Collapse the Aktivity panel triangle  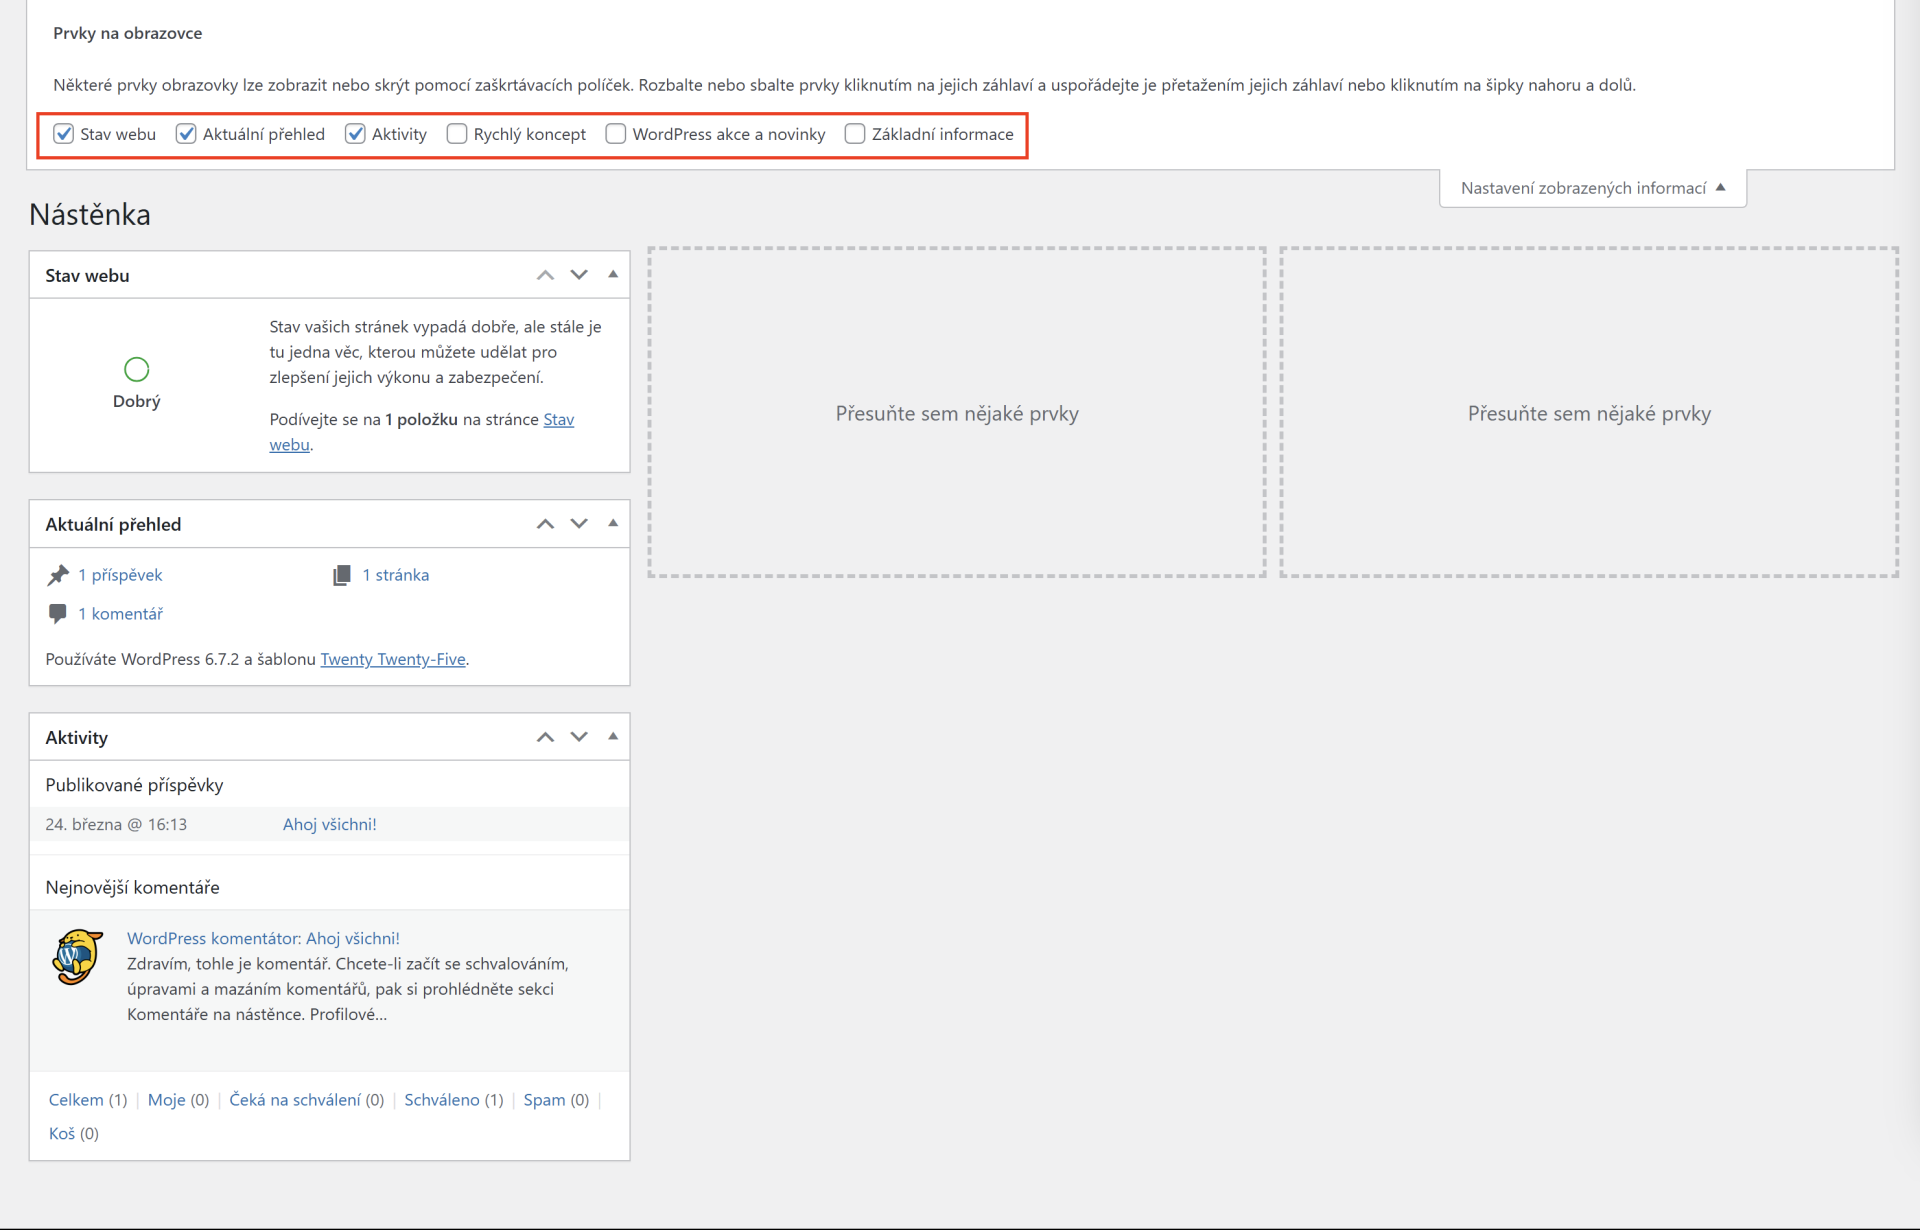(x=613, y=736)
